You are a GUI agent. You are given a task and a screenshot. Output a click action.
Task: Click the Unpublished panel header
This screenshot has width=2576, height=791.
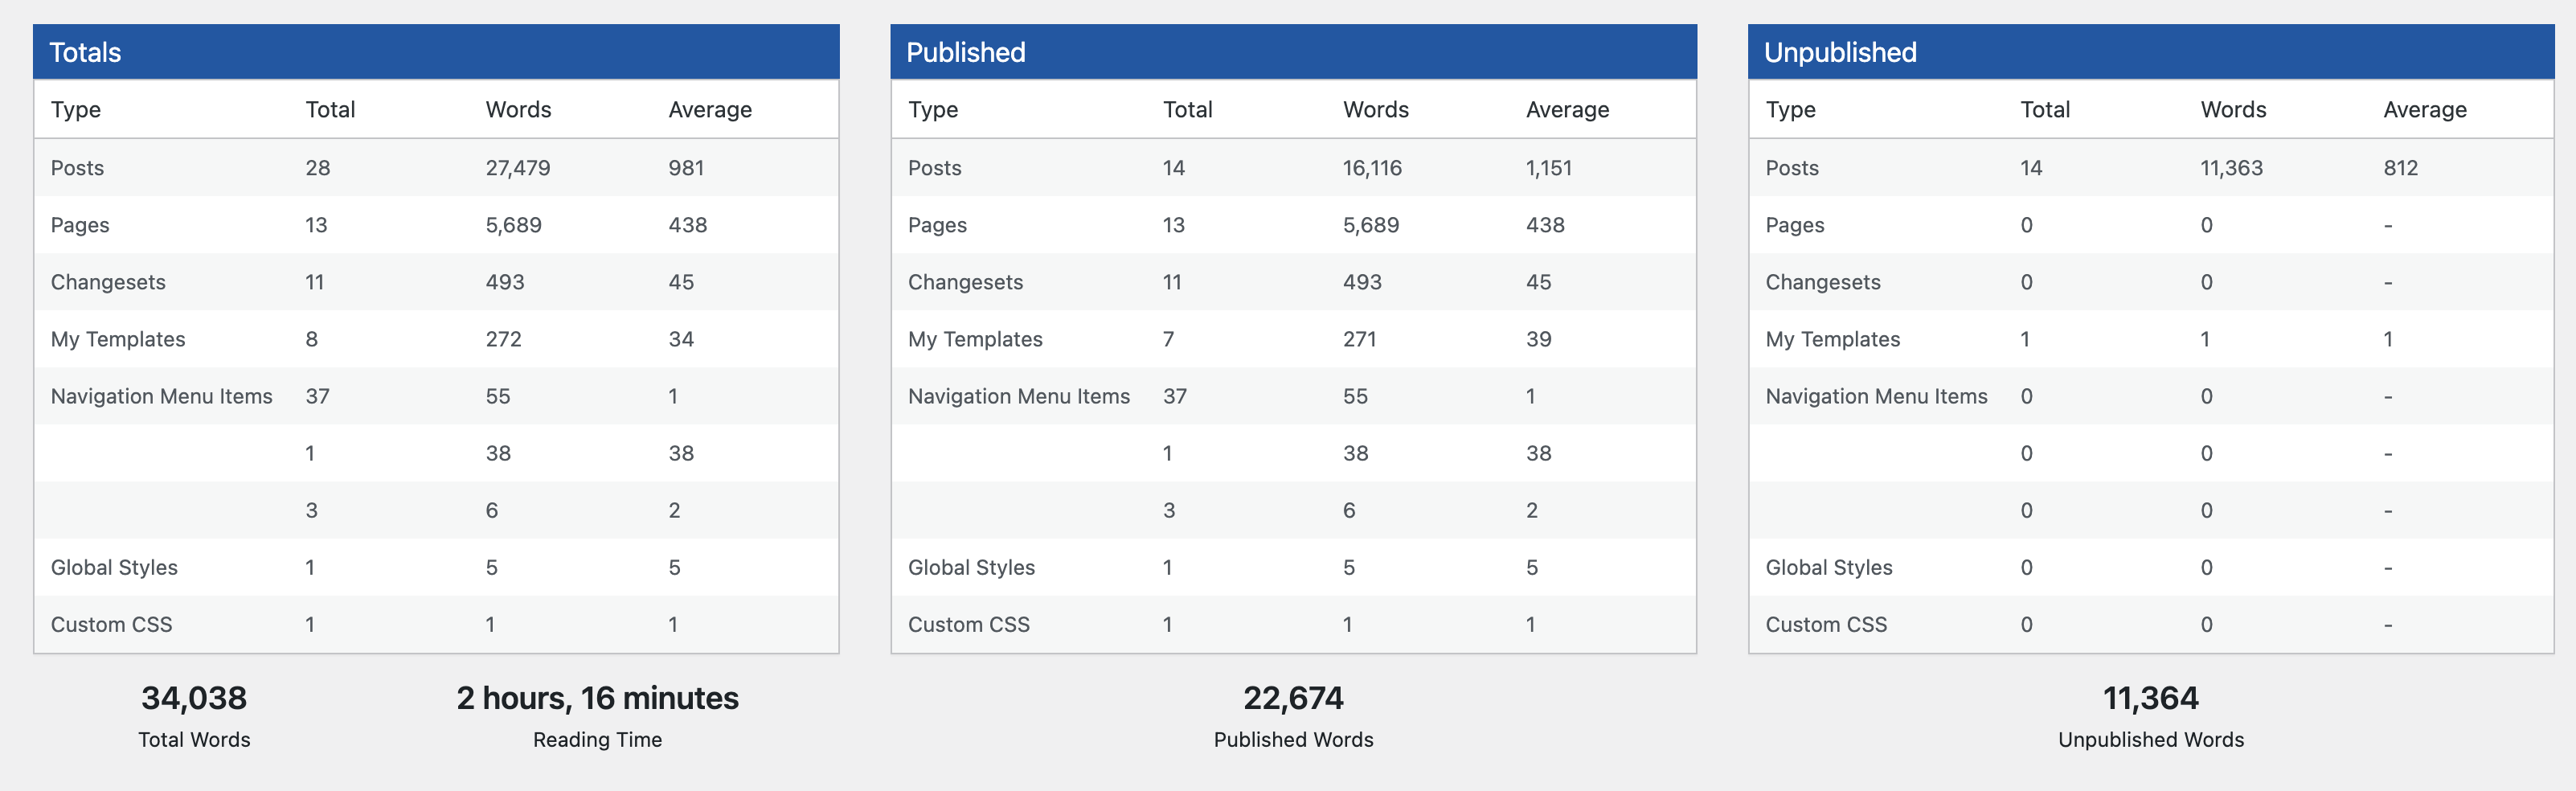[2151, 52]
